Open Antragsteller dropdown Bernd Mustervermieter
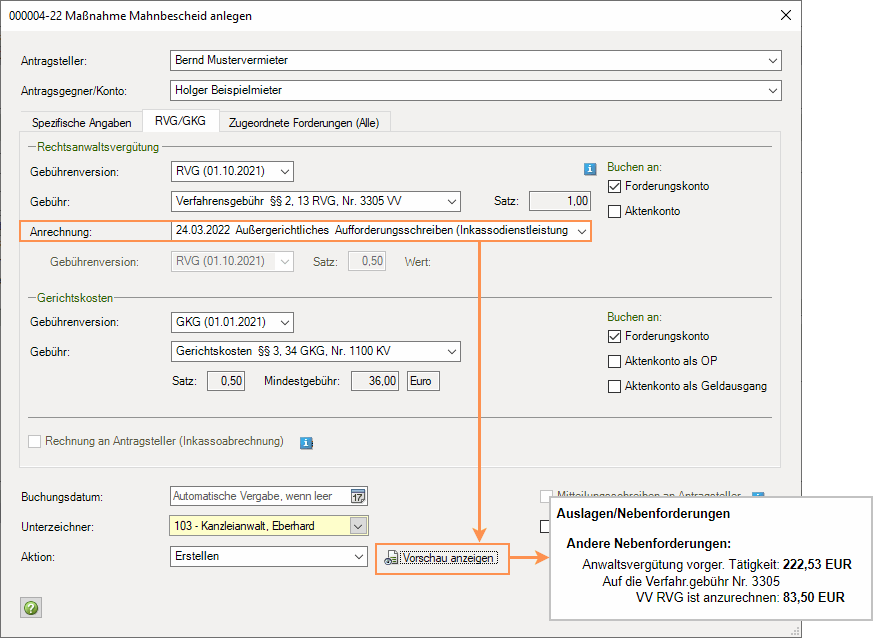This screenshot has height=638, width=873. coord(475,60)
